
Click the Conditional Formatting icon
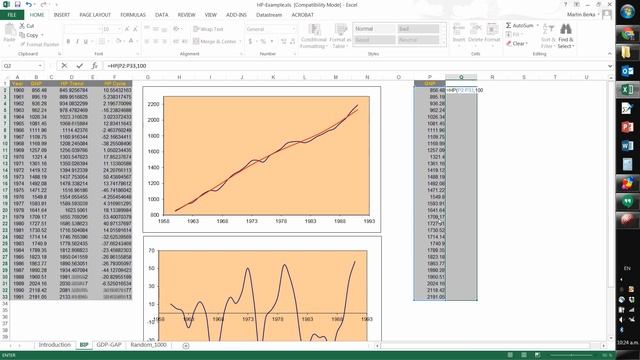click(x=314, y=29)
